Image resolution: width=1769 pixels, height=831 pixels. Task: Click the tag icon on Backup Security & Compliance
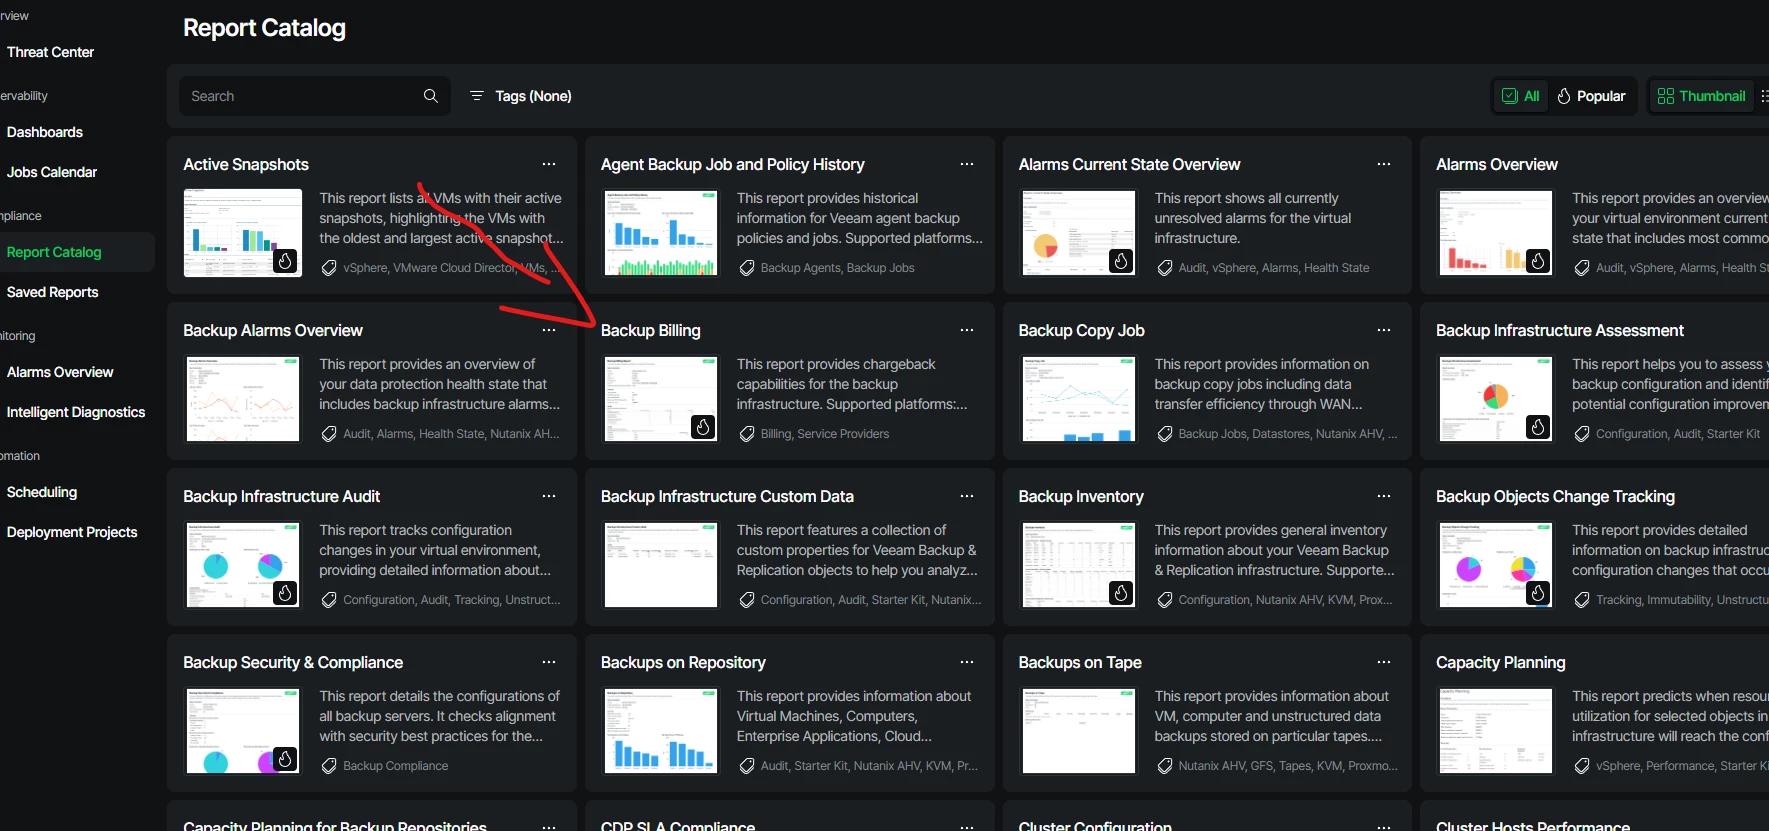[329, 766]
